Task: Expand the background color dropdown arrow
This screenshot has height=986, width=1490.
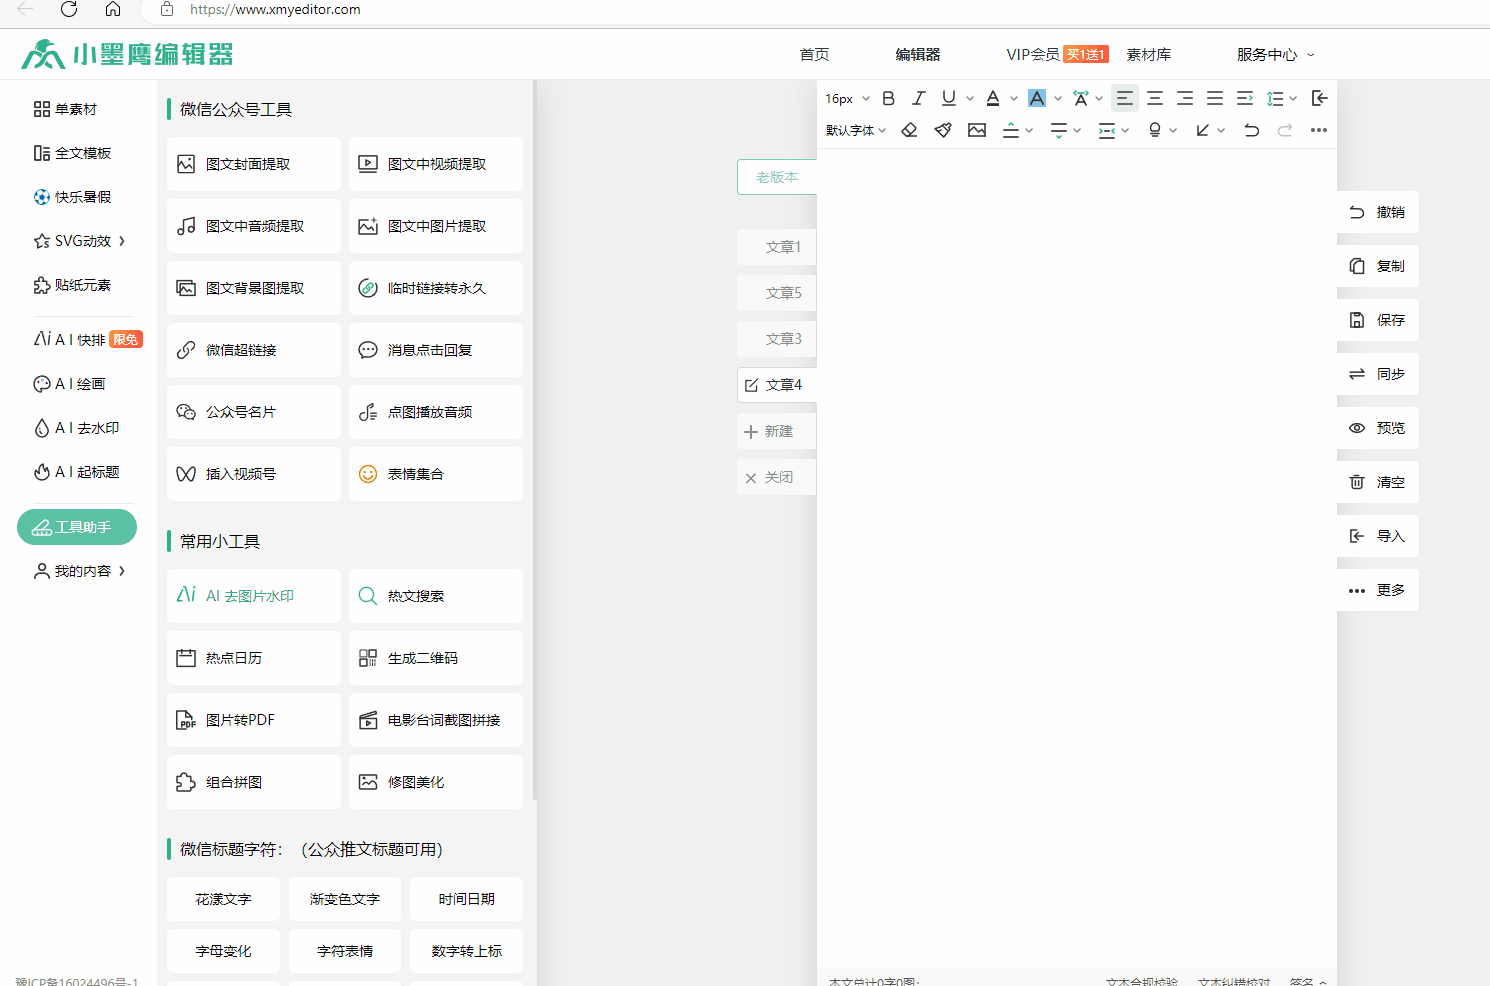Action: click(1058, 98)
